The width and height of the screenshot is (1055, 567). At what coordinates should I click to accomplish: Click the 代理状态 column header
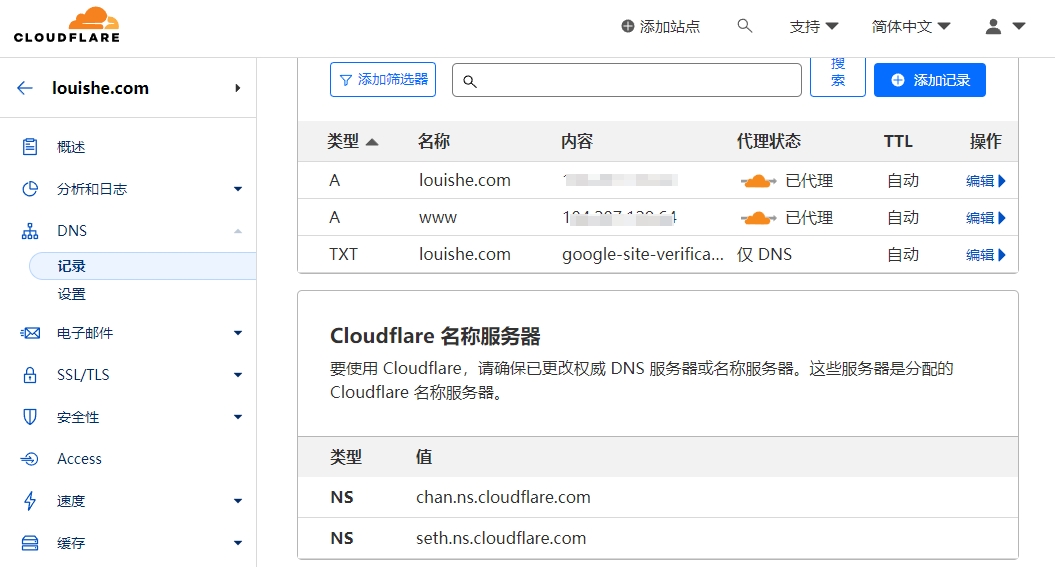coord(769,141)
